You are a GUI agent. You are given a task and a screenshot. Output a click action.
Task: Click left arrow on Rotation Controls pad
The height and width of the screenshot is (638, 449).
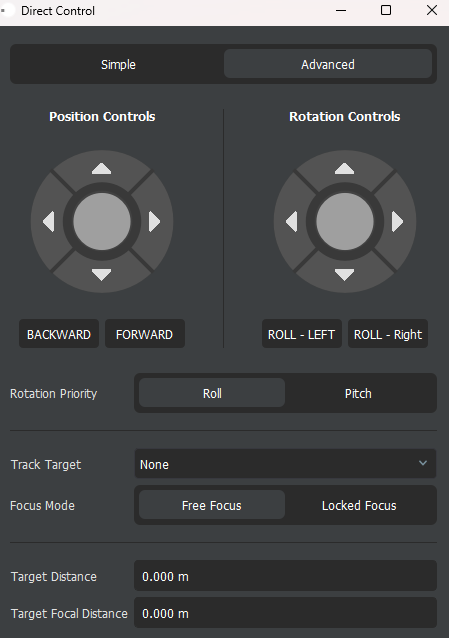(291, 222)
